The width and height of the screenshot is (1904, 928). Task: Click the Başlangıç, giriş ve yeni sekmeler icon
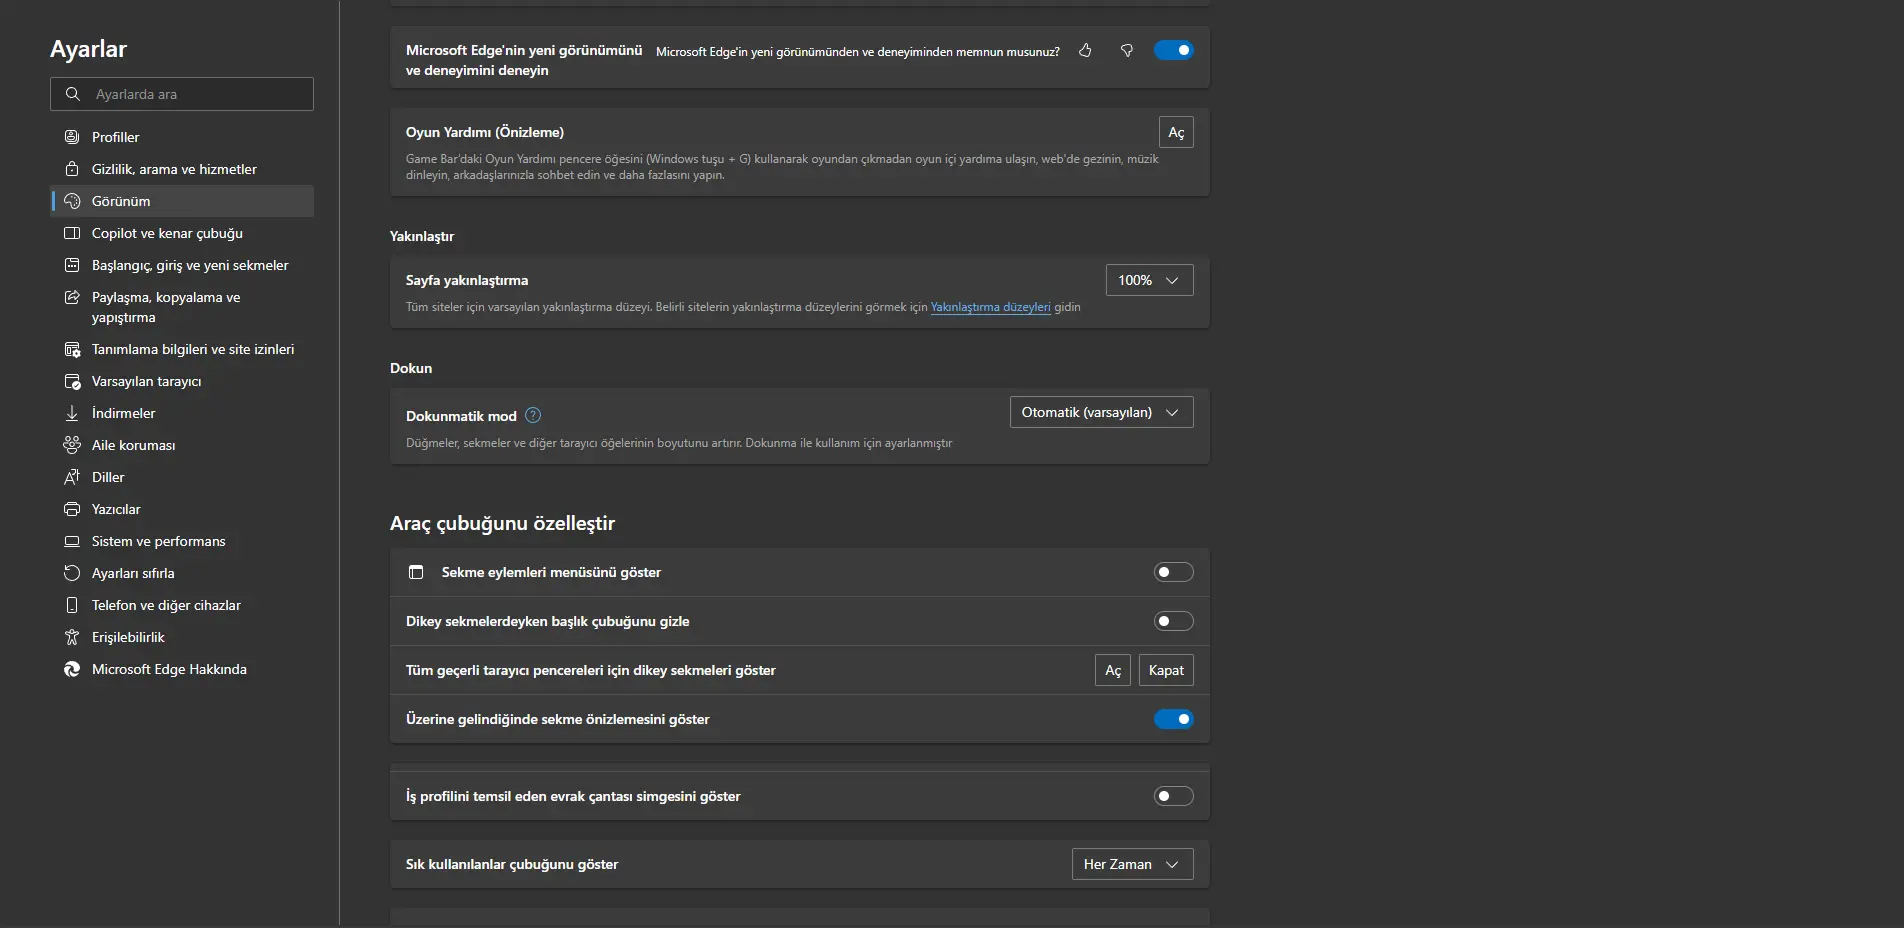72,265
